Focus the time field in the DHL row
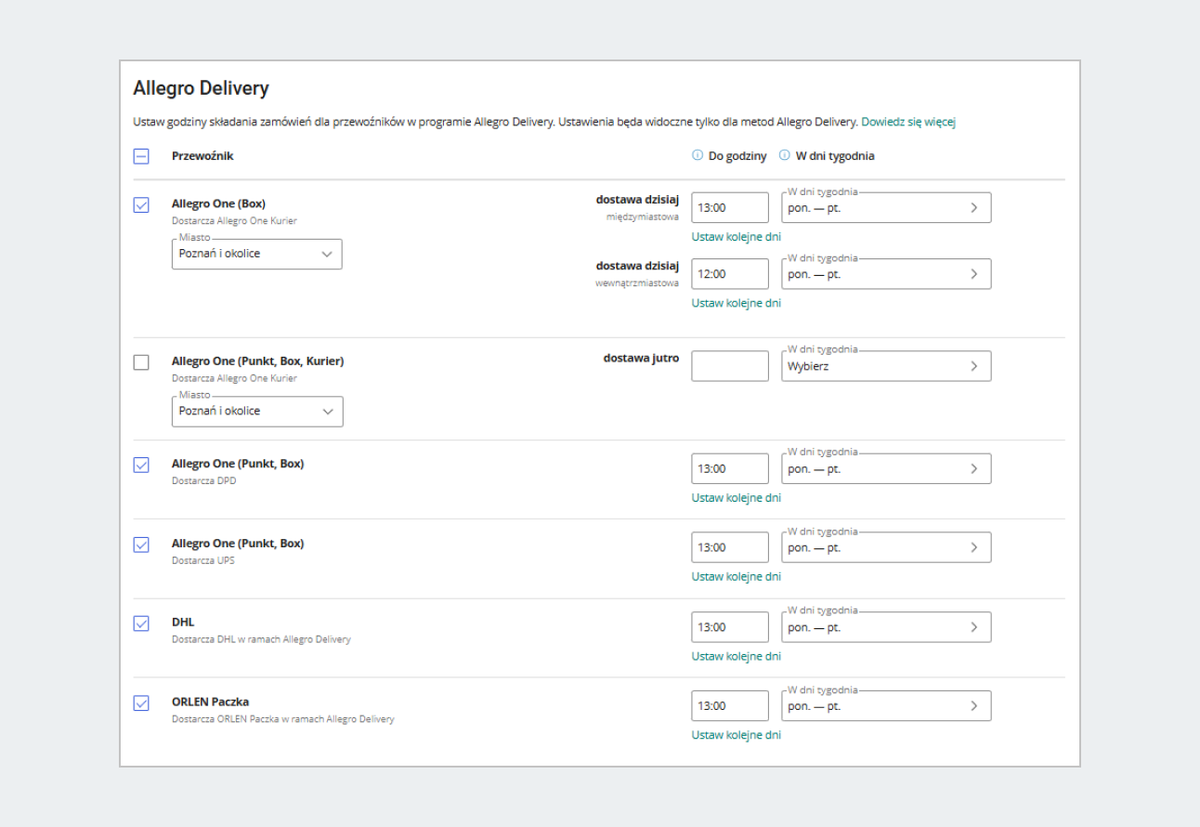Viewport: 1200px width, 827px height. (x=730, y=627)
